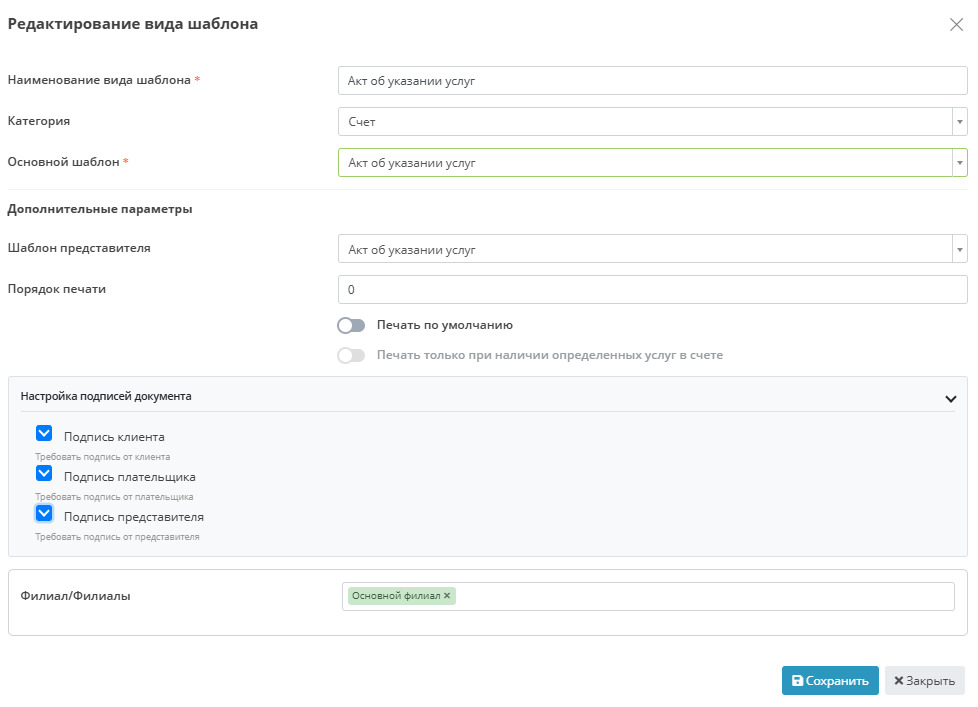Click the 'Настройка подписей документа' header
Image resolution: width=978 pixels, height=707 pixels.
tap(106, 396)
